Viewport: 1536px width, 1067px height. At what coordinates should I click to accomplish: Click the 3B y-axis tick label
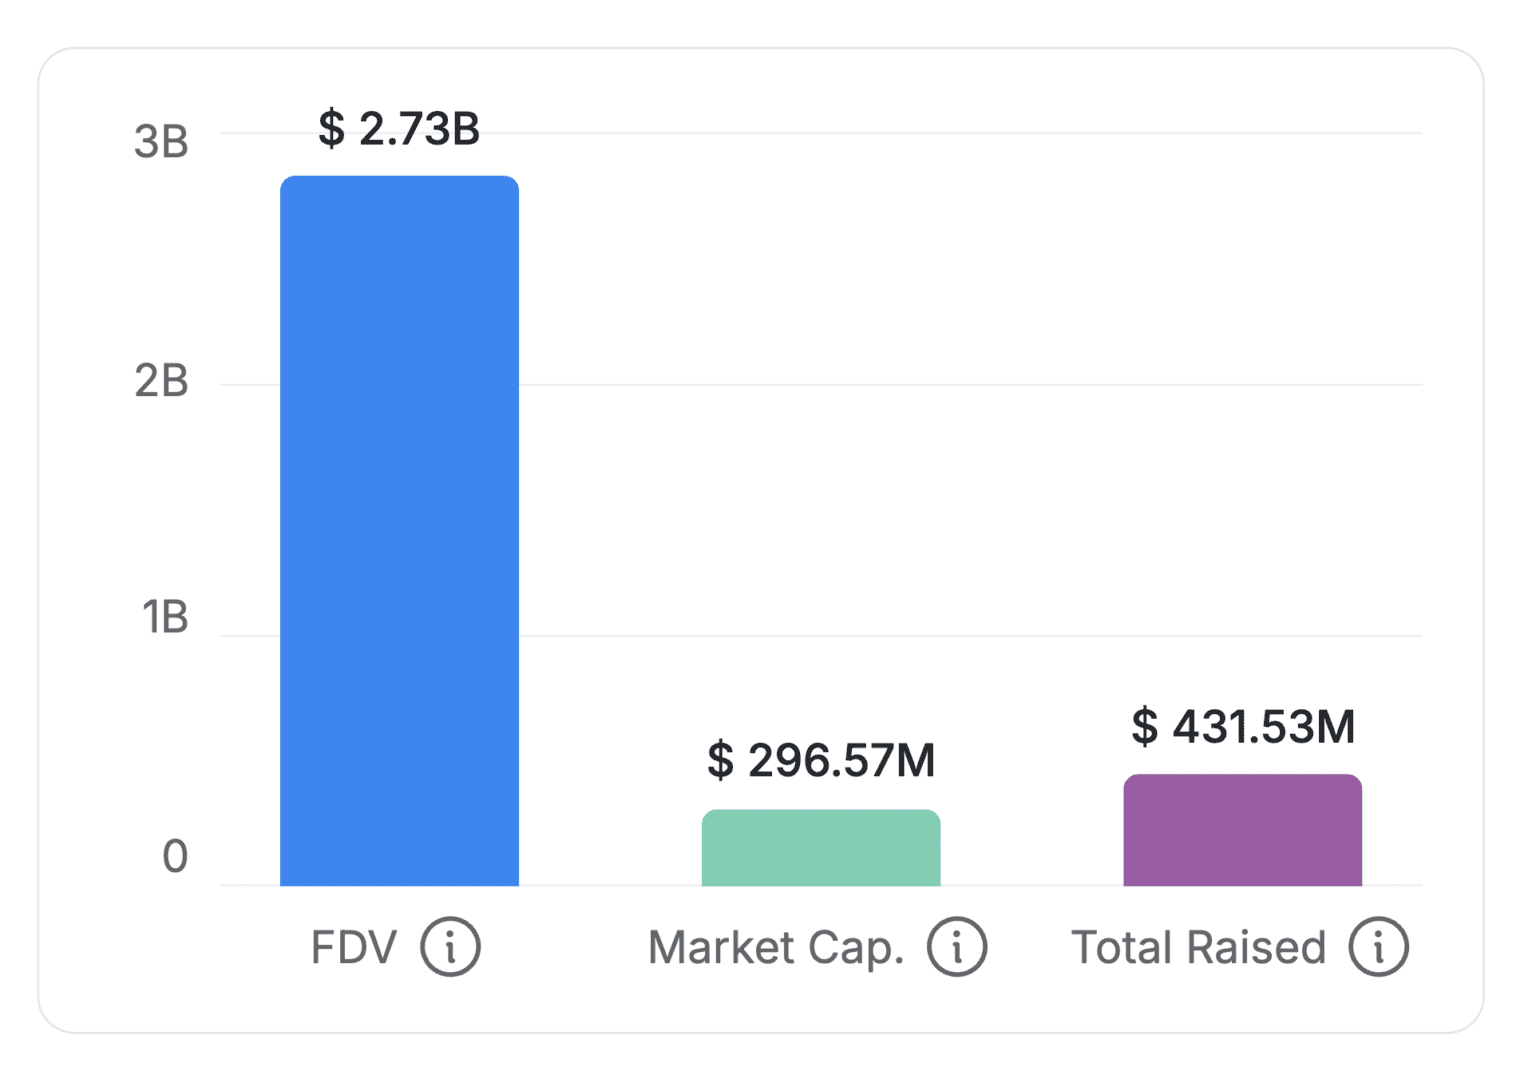coord(161,142)
